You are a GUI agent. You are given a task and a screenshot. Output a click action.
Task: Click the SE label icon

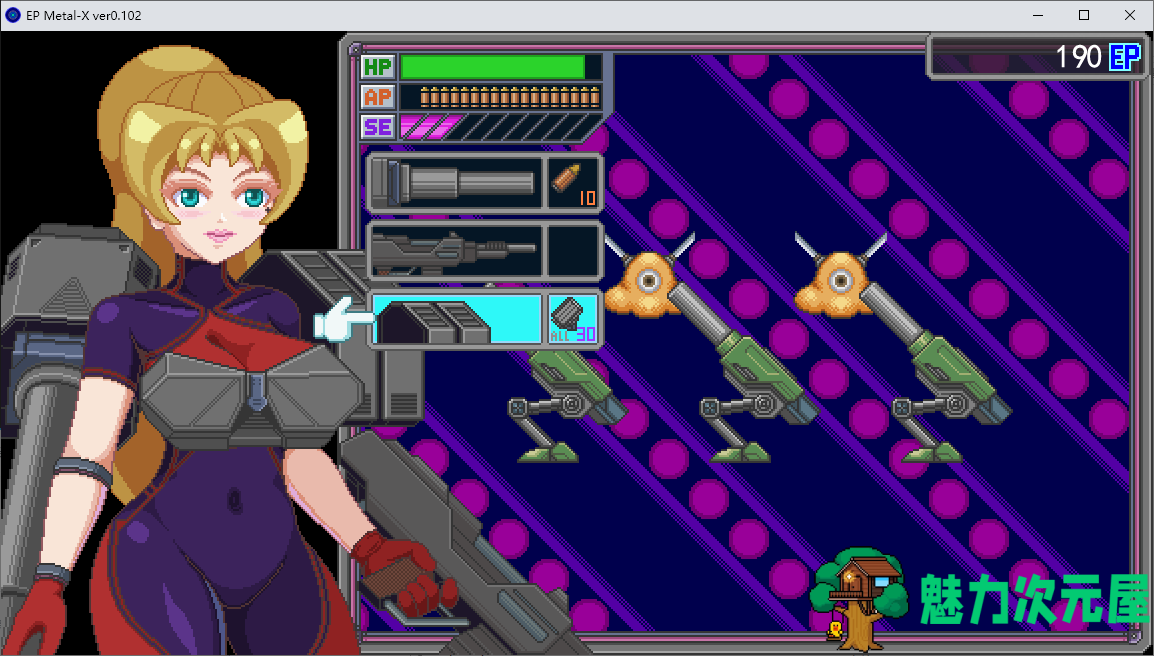378,127
